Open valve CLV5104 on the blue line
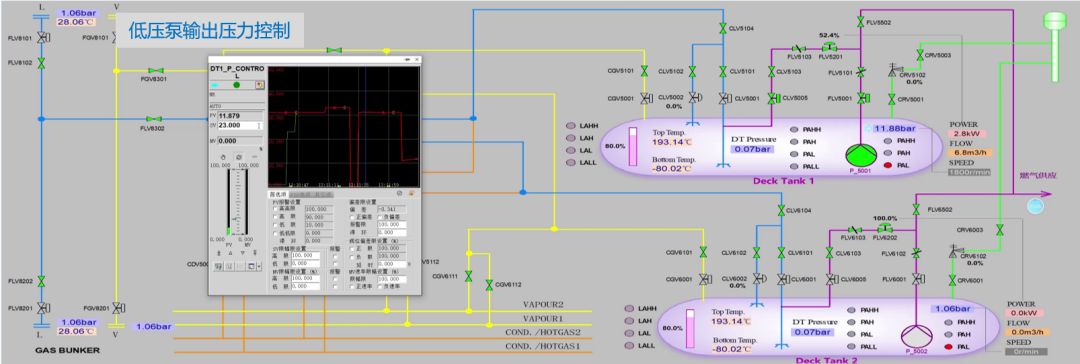 (x=722, y=29)
